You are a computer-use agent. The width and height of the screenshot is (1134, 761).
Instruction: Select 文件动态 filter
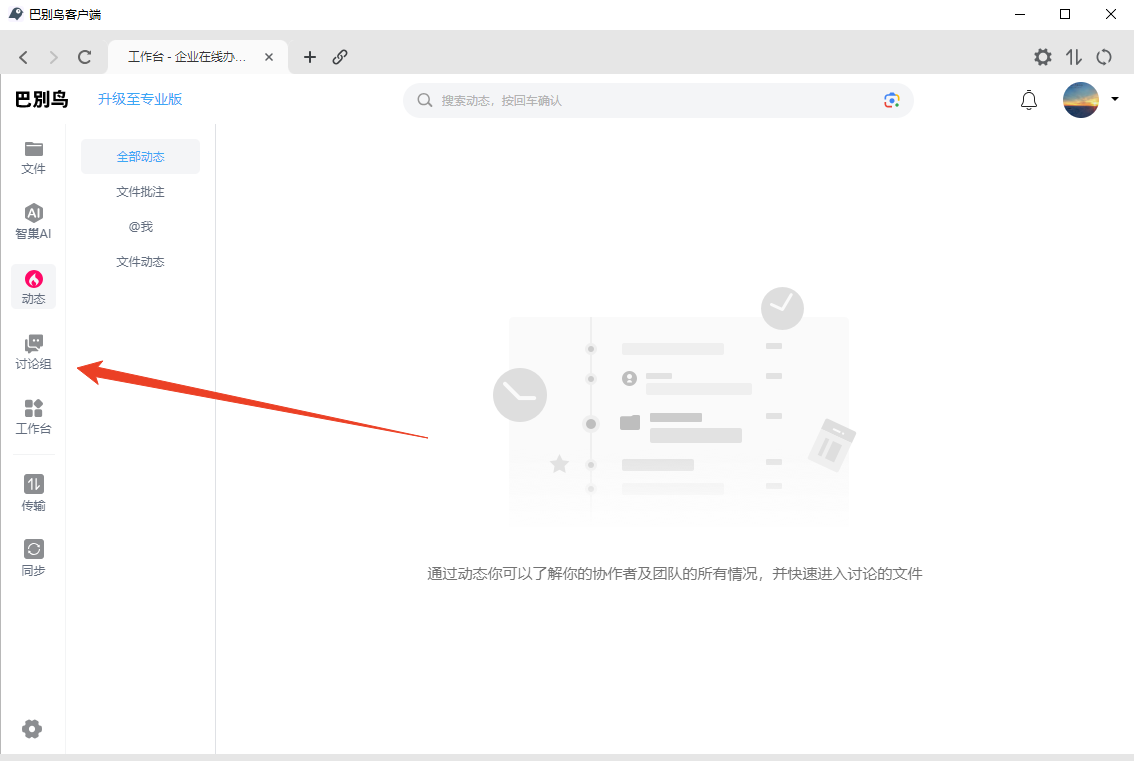140,262
